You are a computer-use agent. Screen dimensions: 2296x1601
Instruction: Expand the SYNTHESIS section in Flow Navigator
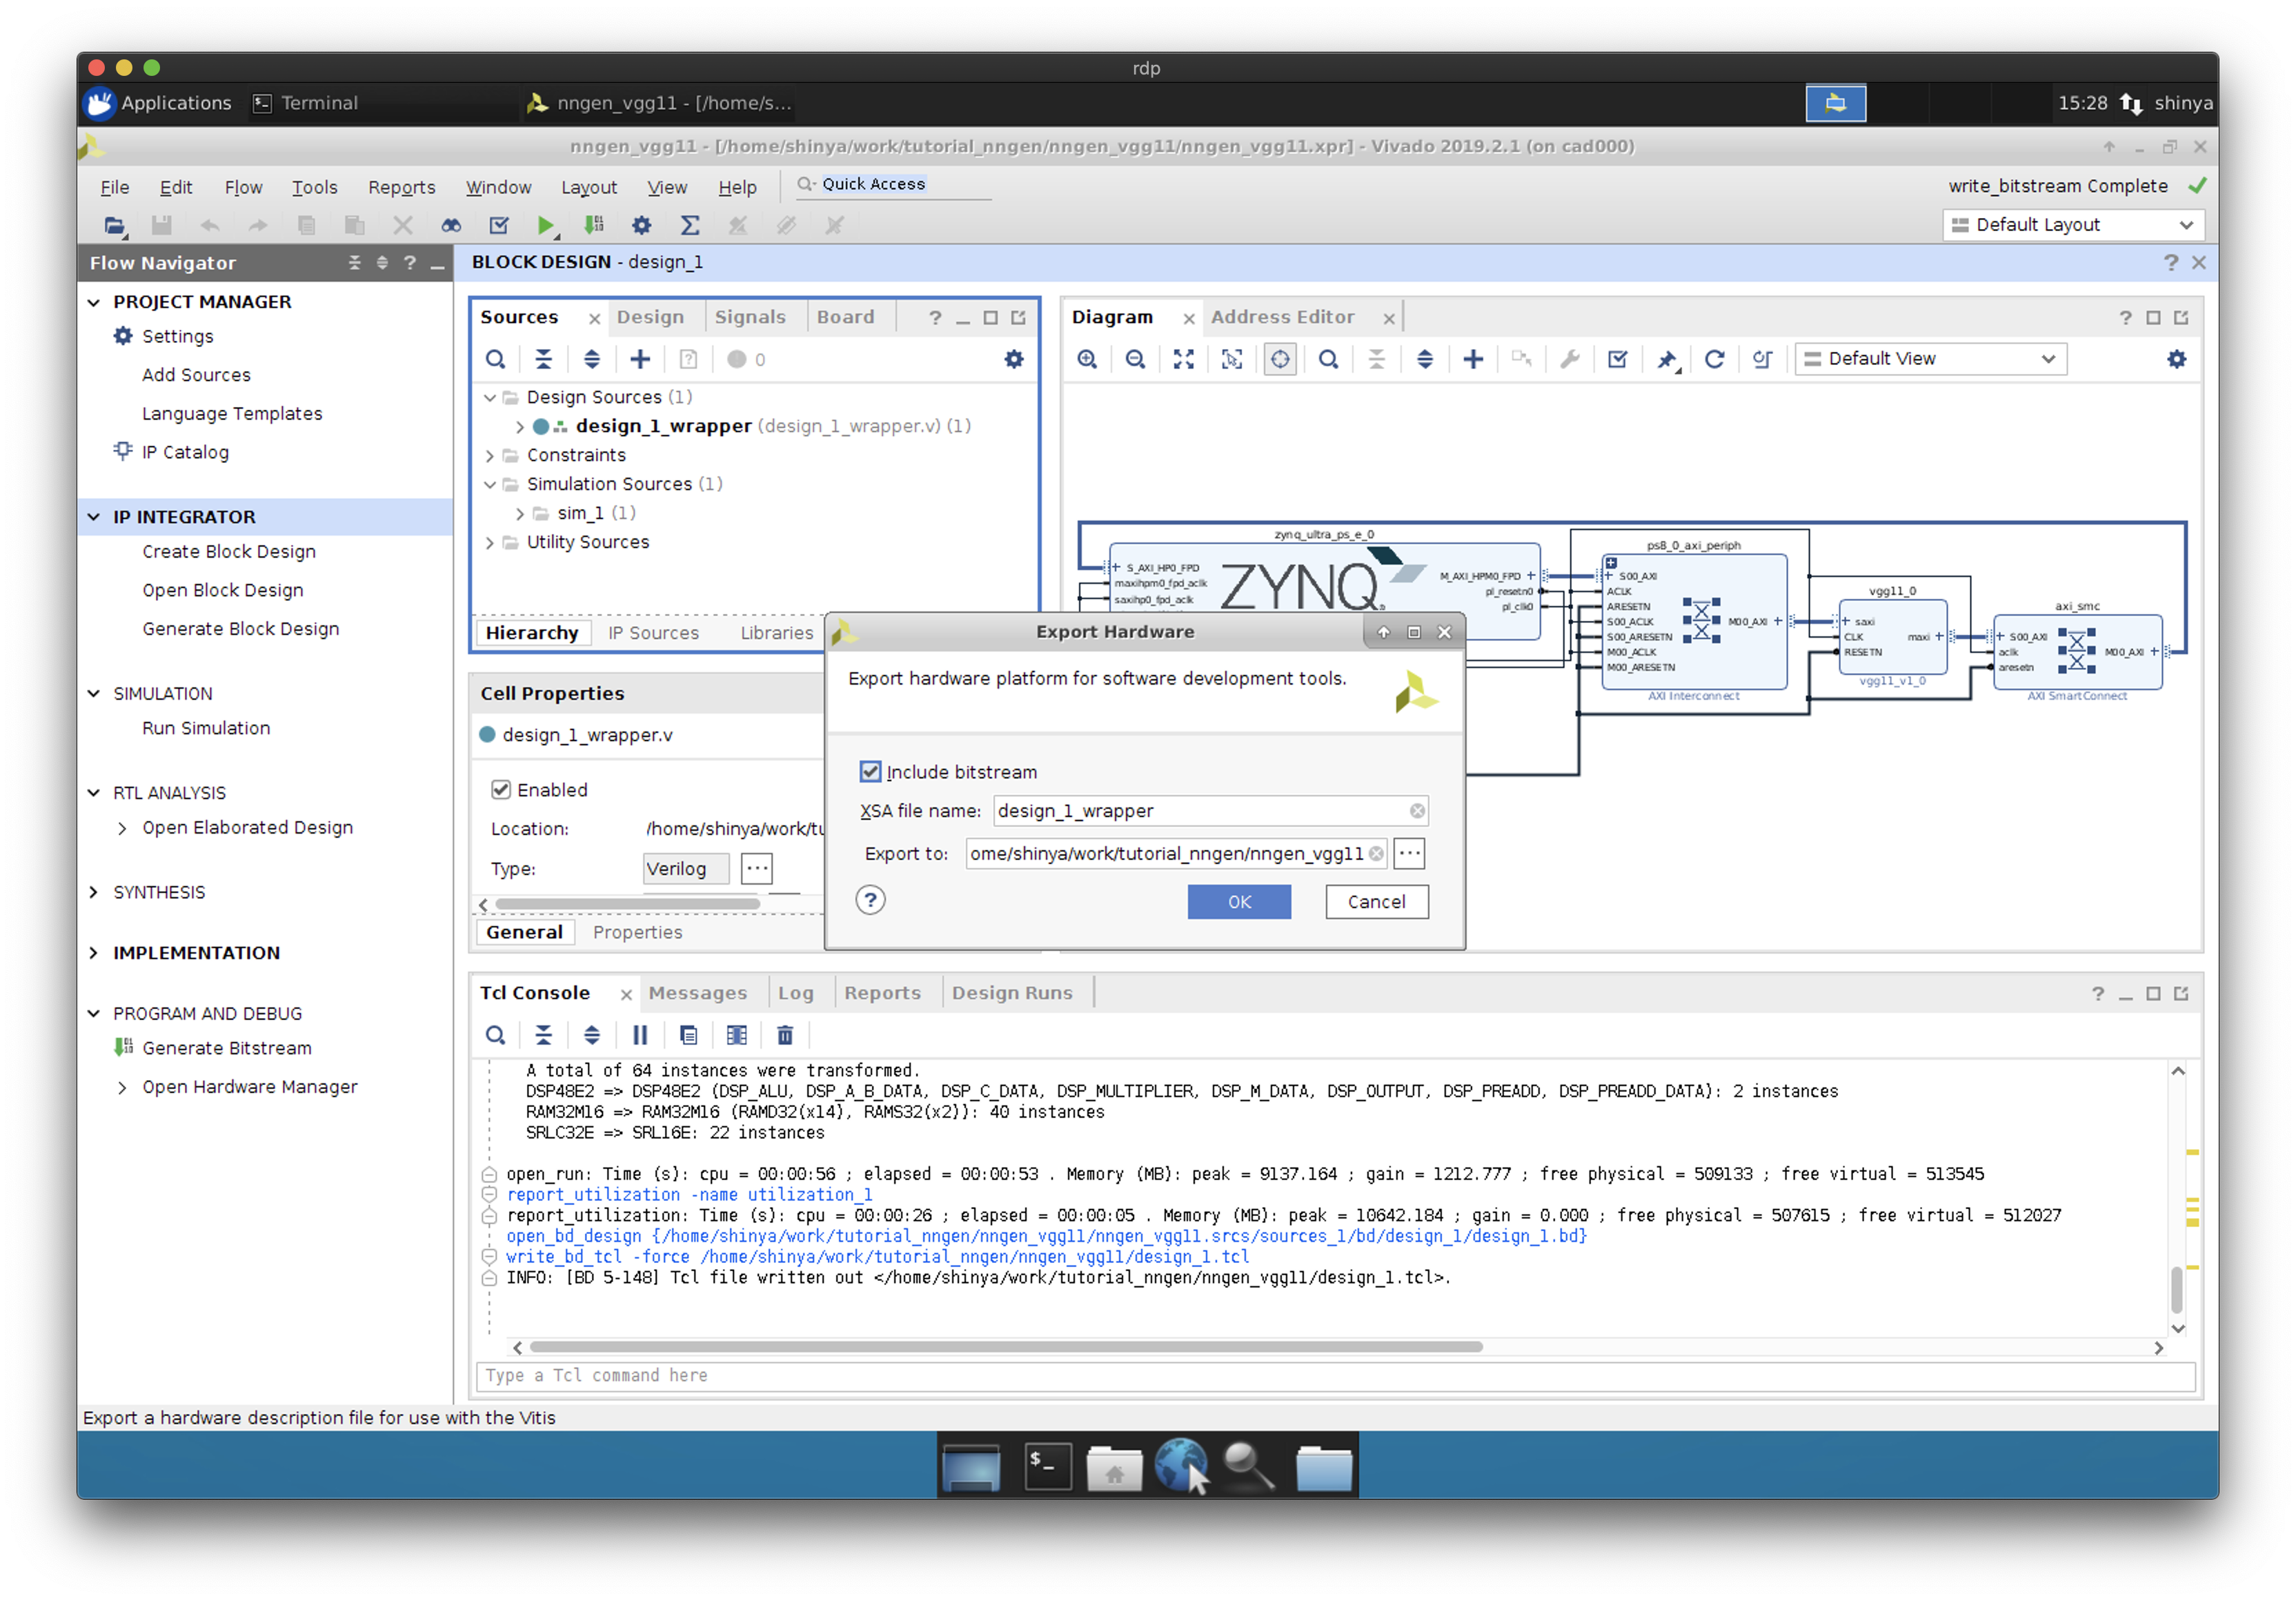(94, 892)
